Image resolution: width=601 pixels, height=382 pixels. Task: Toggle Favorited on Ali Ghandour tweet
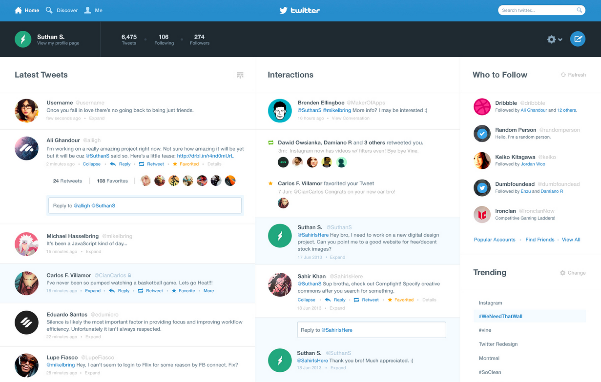(186, 164)
